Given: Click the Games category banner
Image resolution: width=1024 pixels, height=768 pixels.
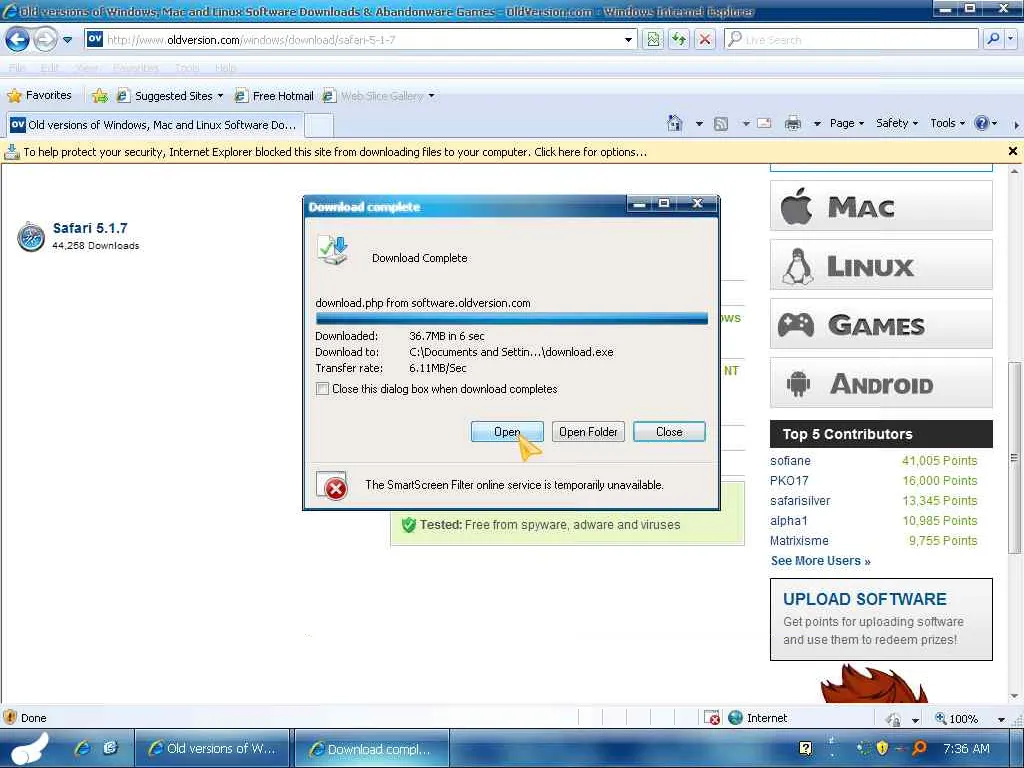Looking at the screenshot, I should pyautogui.click(x=881, y=324).
